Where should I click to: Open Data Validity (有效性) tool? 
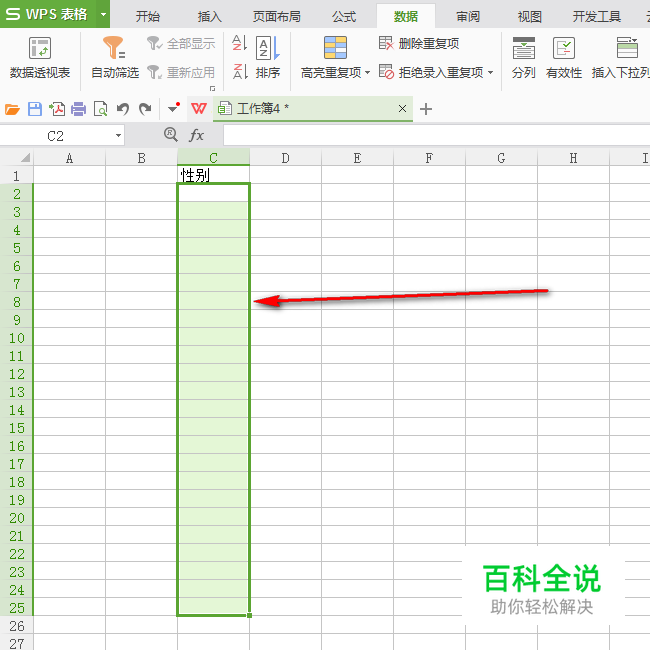564,57
